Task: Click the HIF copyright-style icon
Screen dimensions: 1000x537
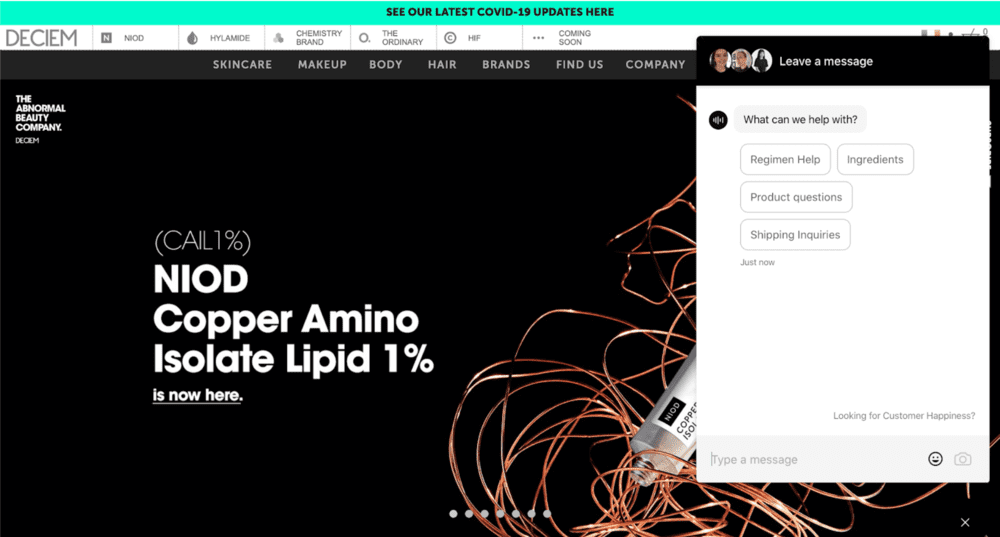Action: (x=450, y=38)
